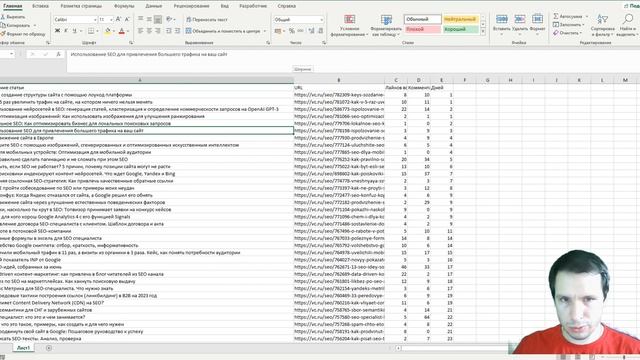Align text right icon

158,31
